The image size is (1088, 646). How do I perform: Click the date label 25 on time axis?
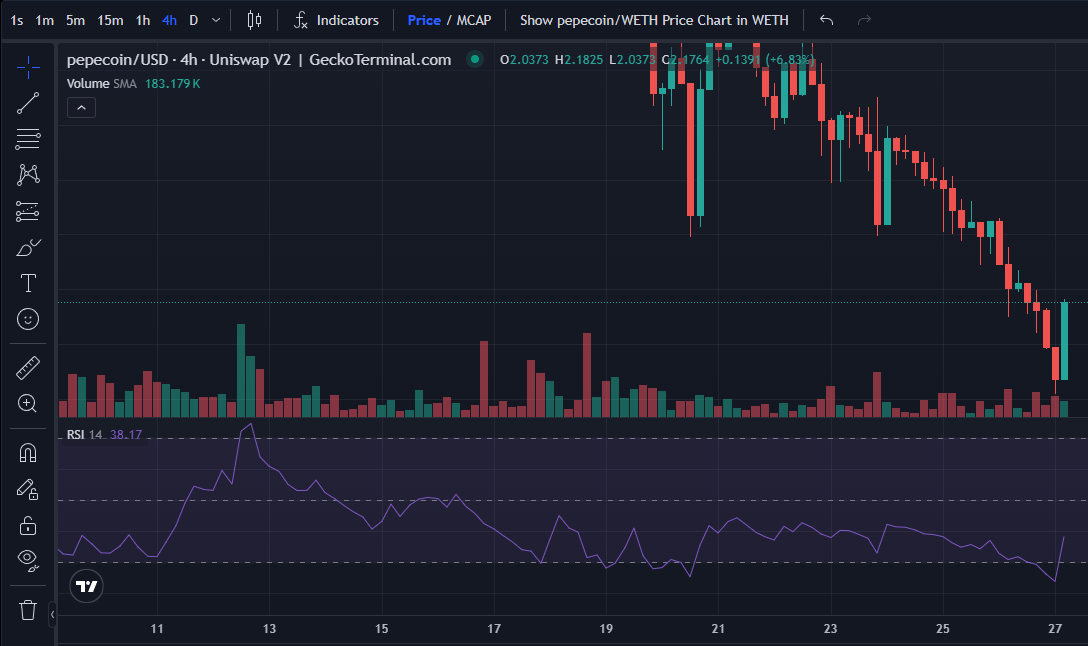coord(942,629)
